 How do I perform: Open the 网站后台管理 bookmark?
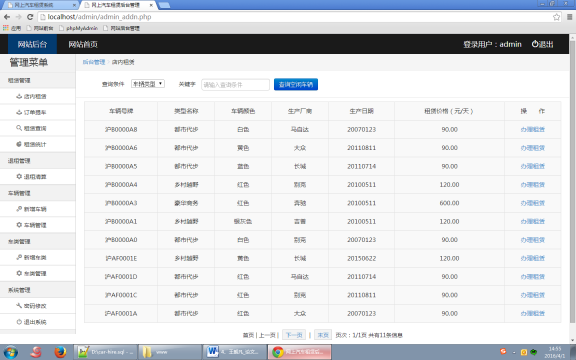tap(122, 28)
